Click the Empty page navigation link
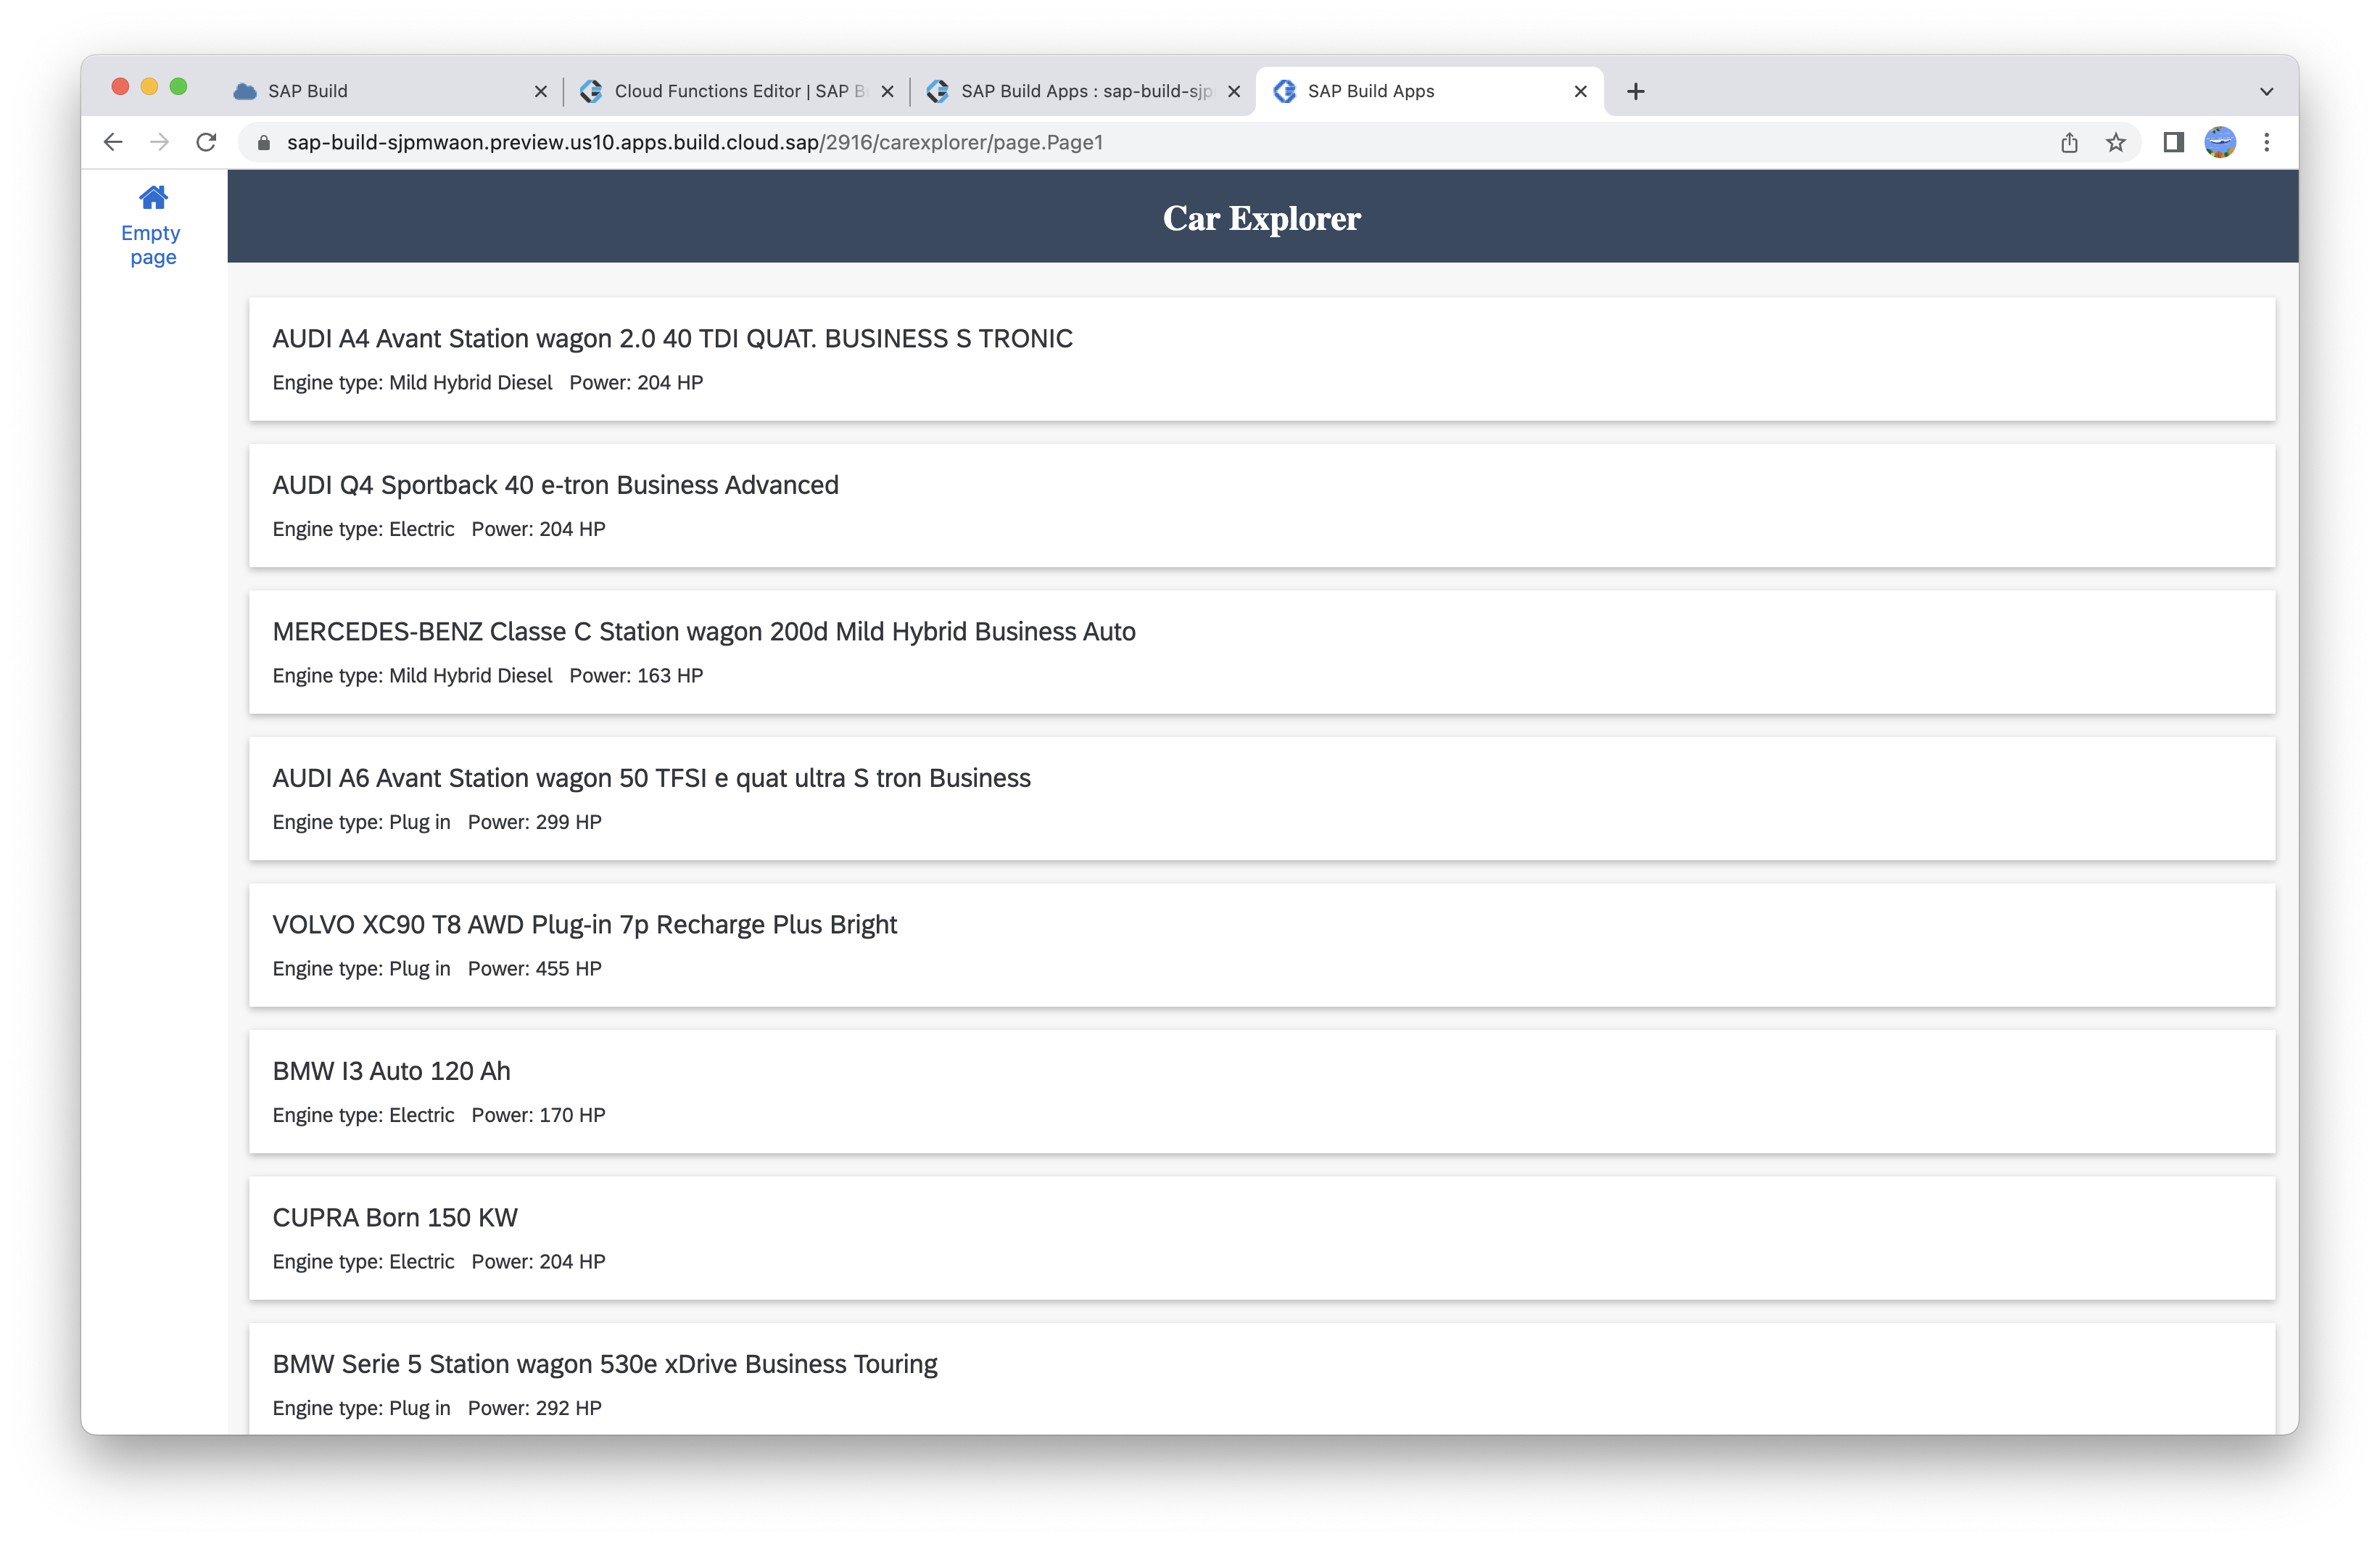Image resolution: width=2380 pixels, height=1542 pixels. pos(152,244)
